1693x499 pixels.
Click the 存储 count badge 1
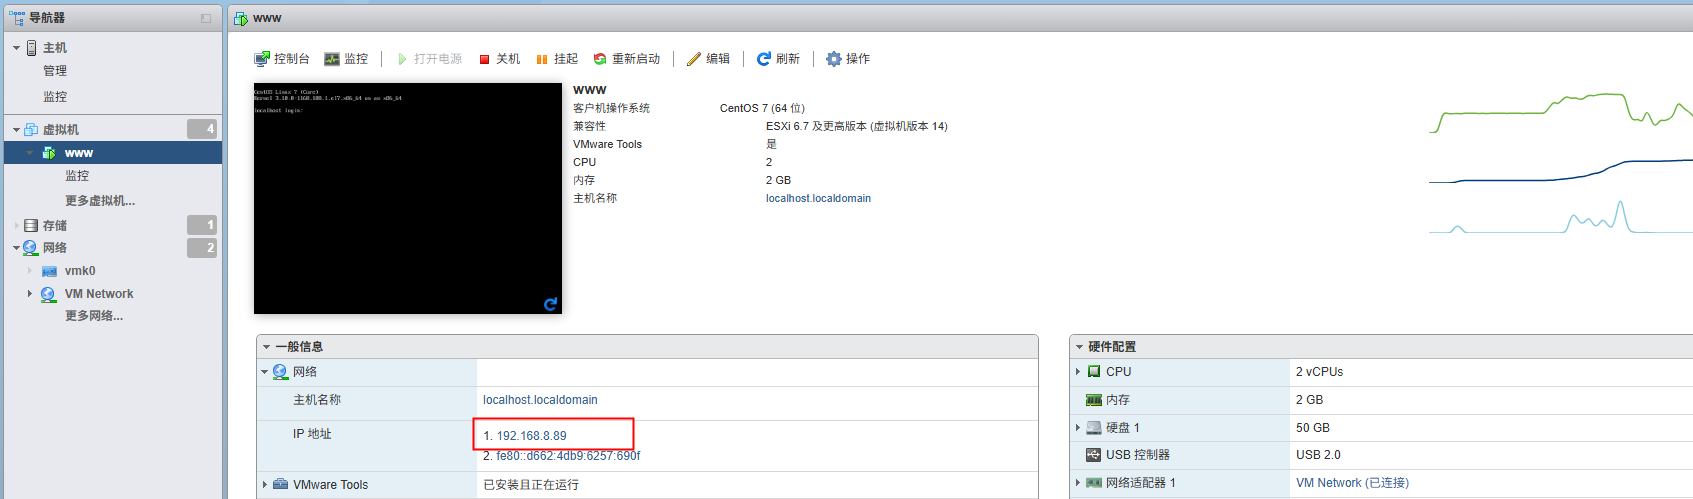click(202, 225)
